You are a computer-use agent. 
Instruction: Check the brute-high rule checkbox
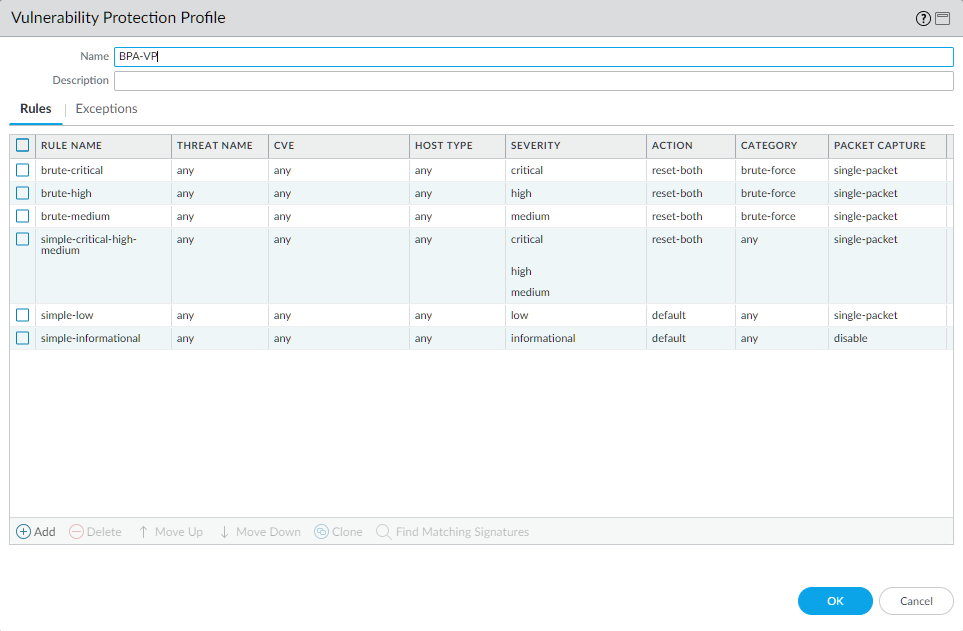23,193
